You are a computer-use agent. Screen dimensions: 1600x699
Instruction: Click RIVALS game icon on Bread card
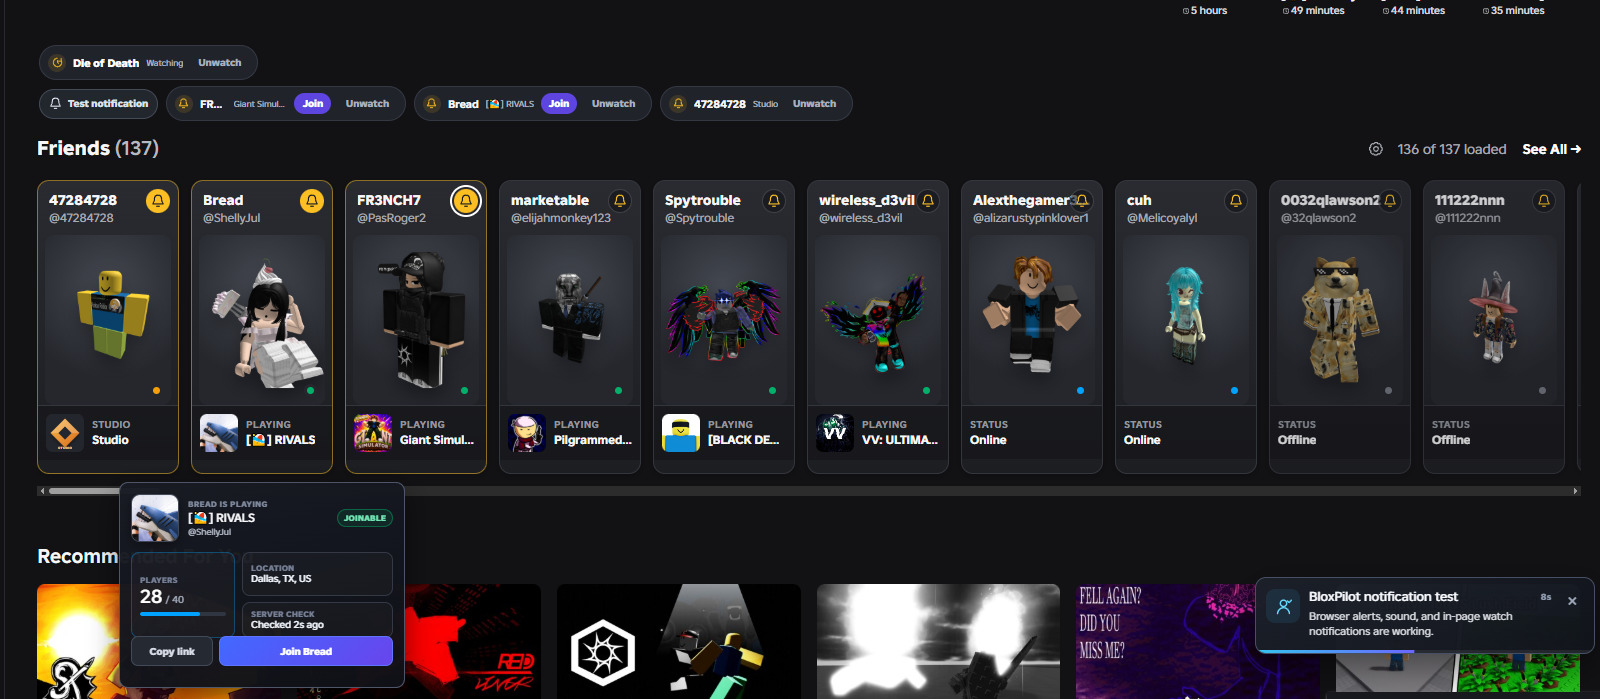219,433
